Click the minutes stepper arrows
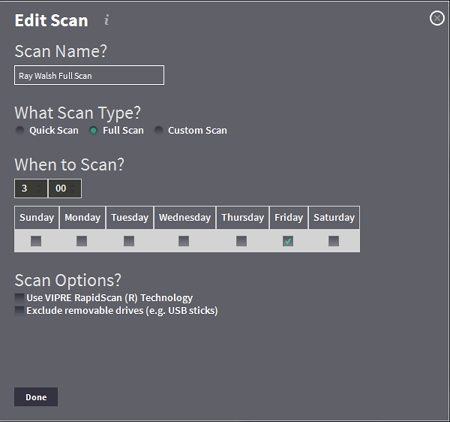The width and height of the screenshot is (450, 422). pyautogui.click(x=73, y=188)
